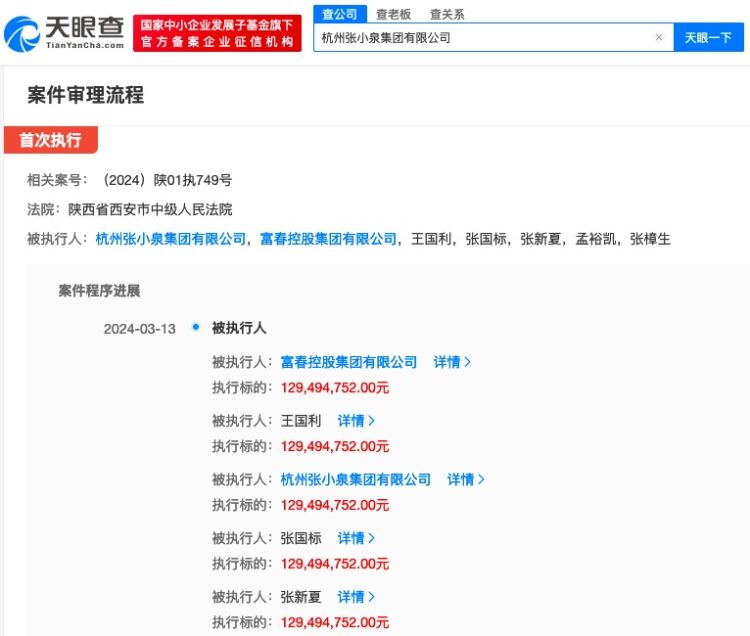Open 富春控股集团有限公司 link in the top 被执行人 line
This screenshot has height=636, width=750.
[x=328, y=239]
